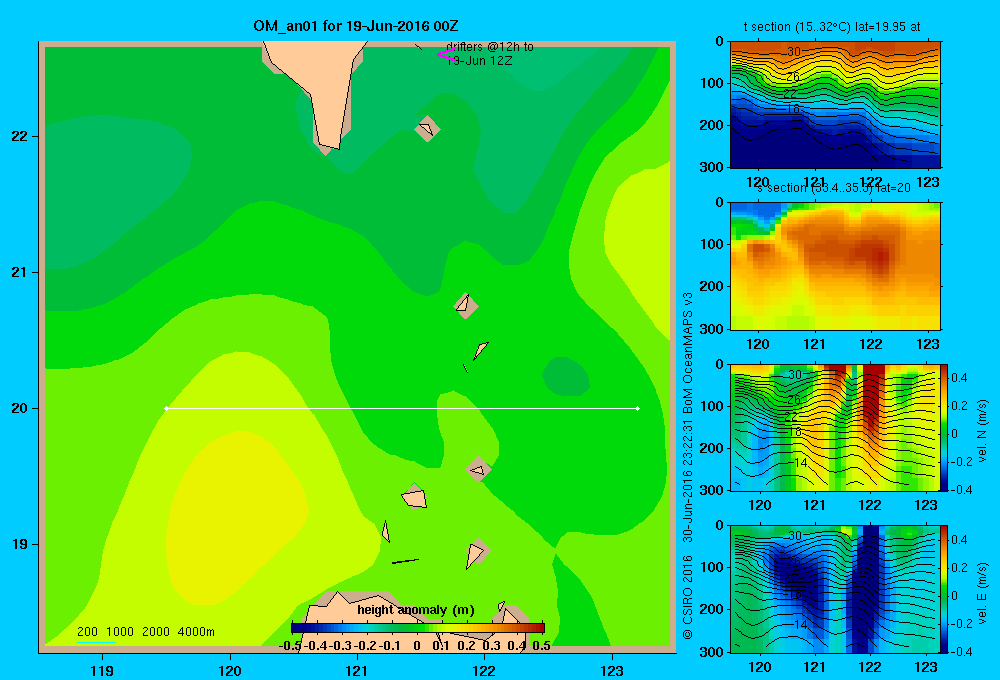
Task: Click the 'vel. N (m/s)' axis label
Action: click(982, 431)
